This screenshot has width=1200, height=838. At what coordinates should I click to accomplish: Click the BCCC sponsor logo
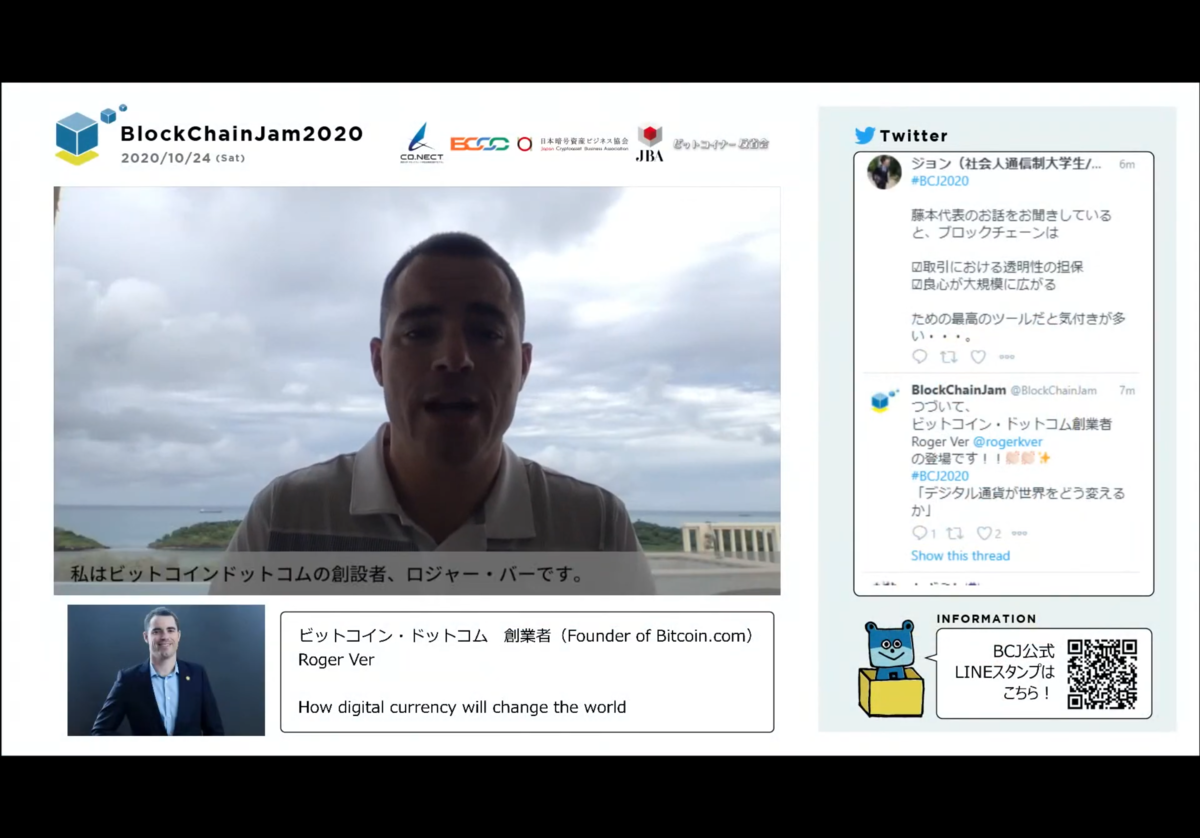tap(480, 144)
